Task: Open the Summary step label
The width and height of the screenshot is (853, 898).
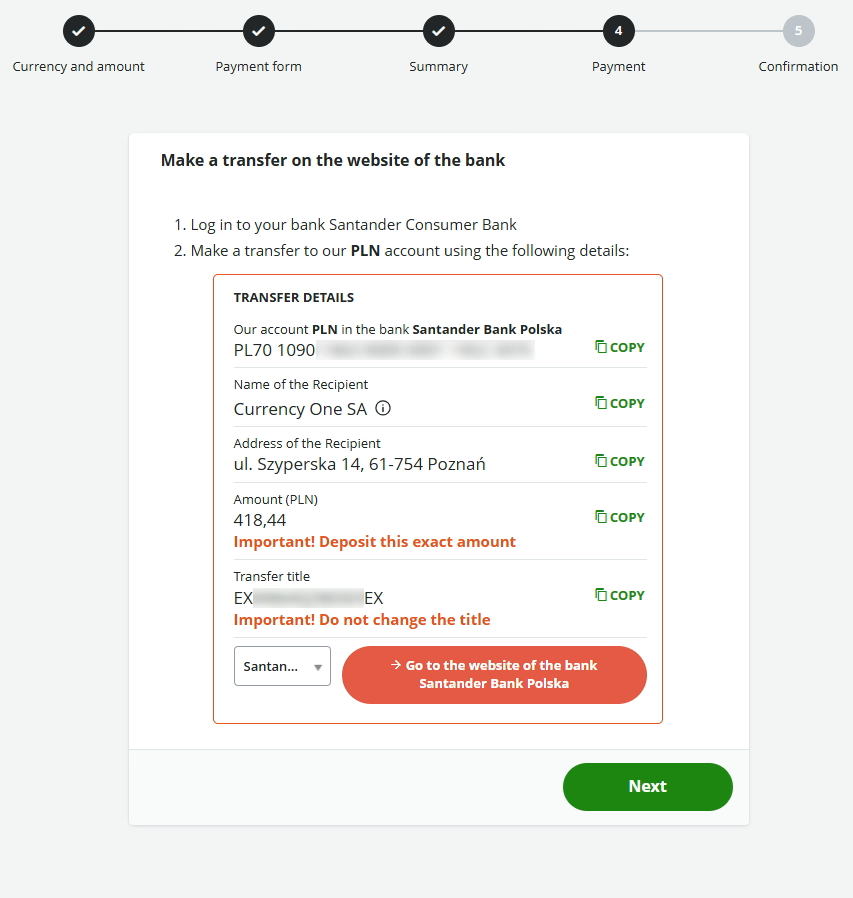Action: click(x=439, y=67)
